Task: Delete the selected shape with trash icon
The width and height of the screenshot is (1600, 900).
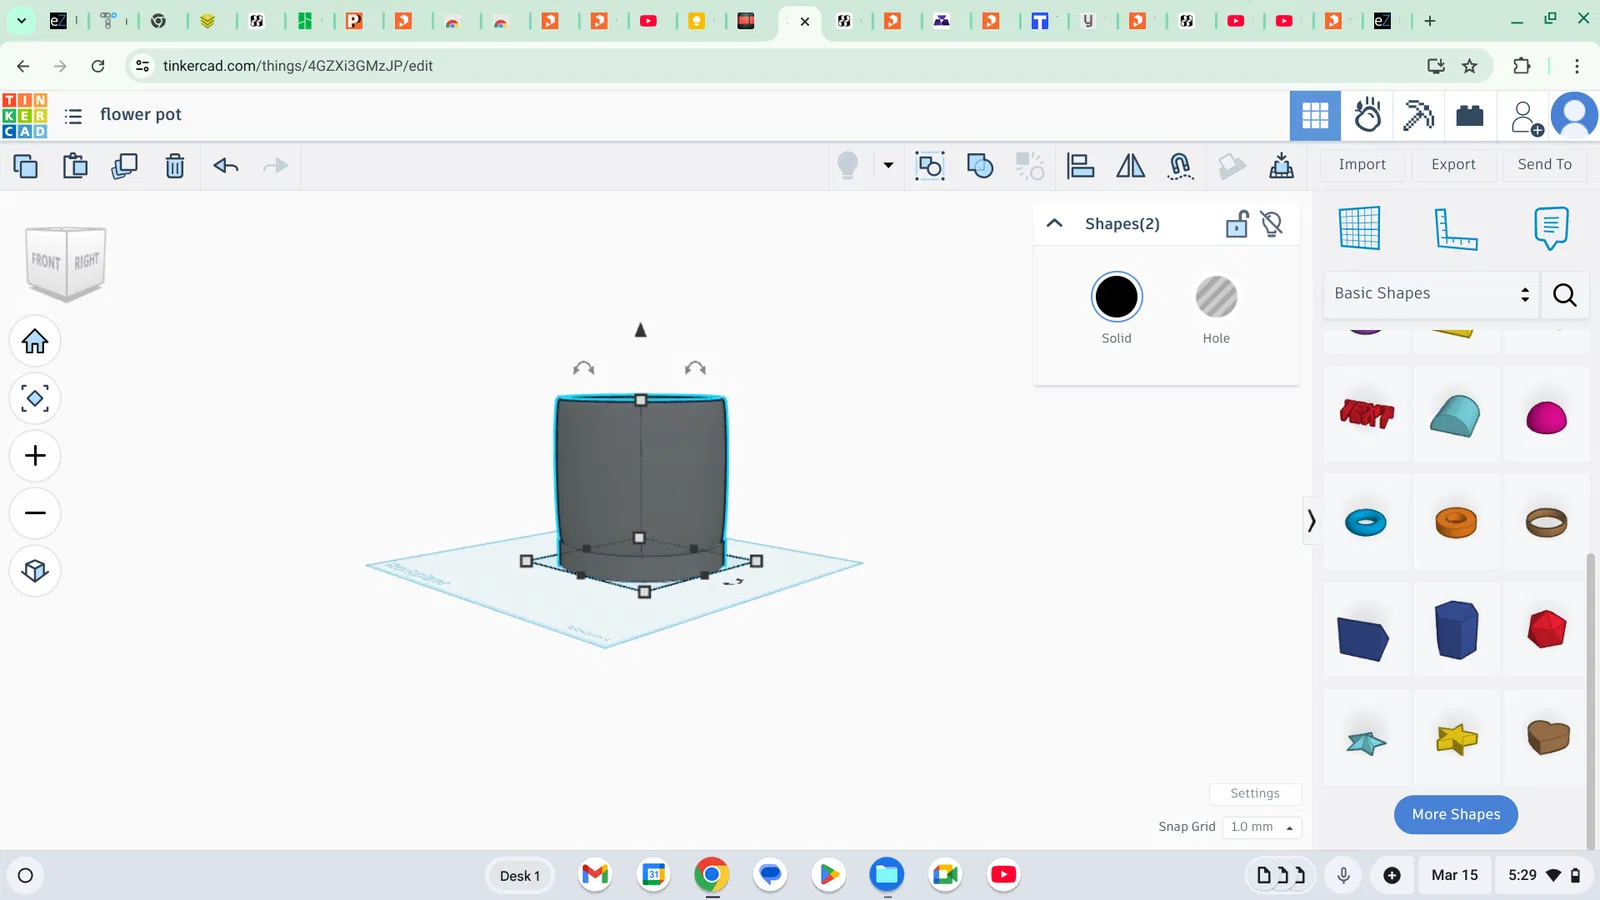Action: pos(175,166)
